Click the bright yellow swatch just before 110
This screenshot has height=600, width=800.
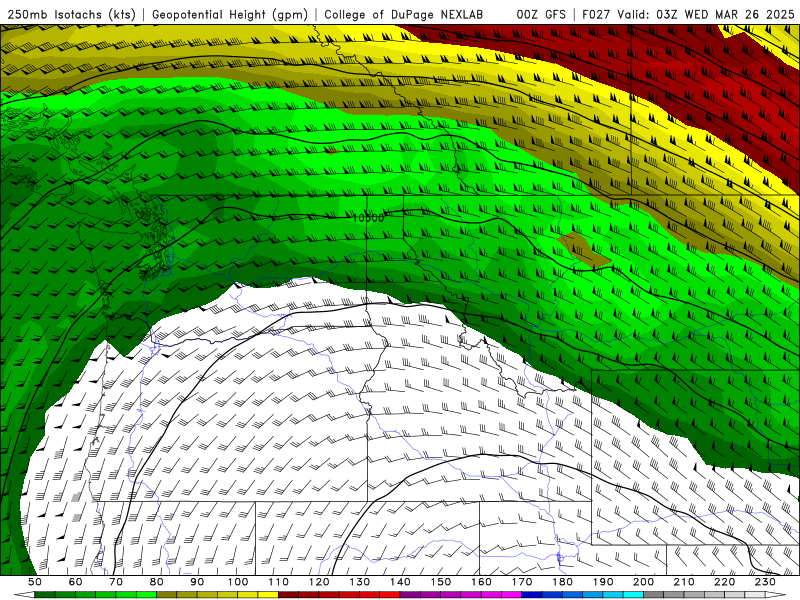click(268, 594)
